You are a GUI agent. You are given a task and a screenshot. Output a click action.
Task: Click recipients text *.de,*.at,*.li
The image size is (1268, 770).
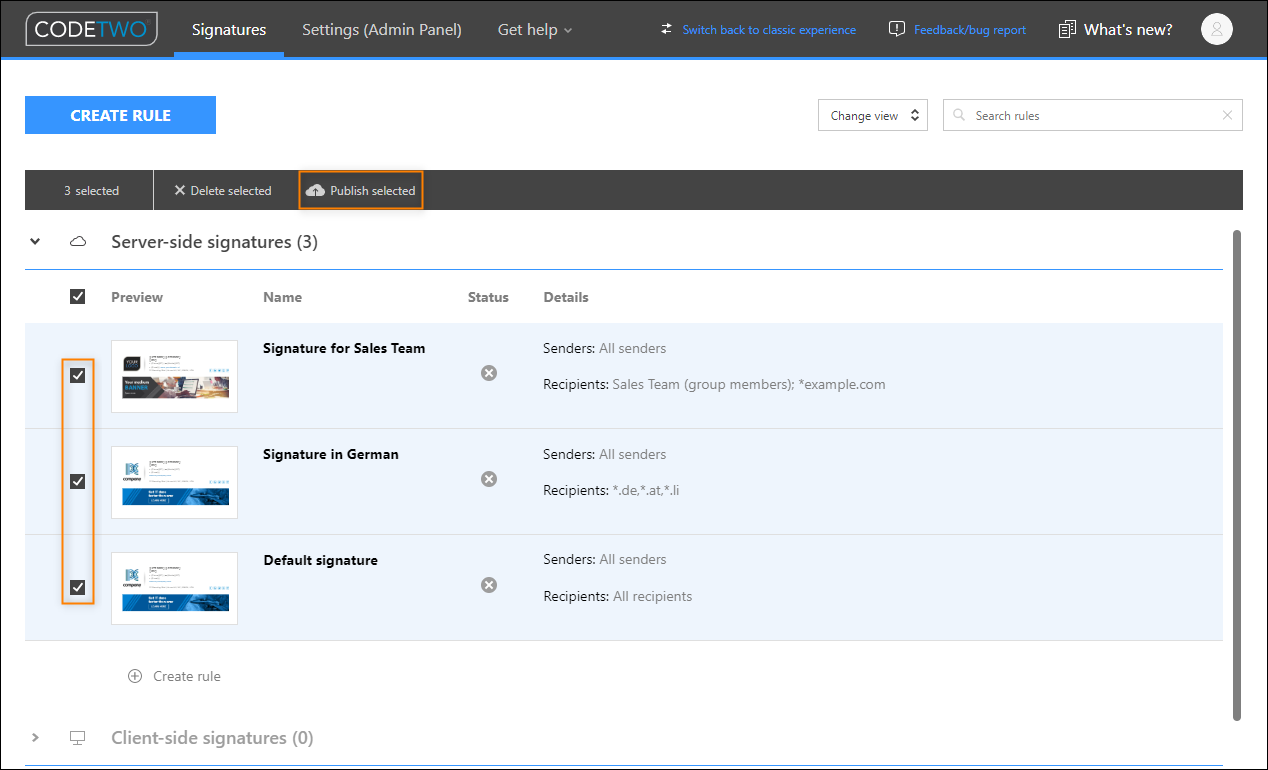pyautogui.click(x=646, y=491)
